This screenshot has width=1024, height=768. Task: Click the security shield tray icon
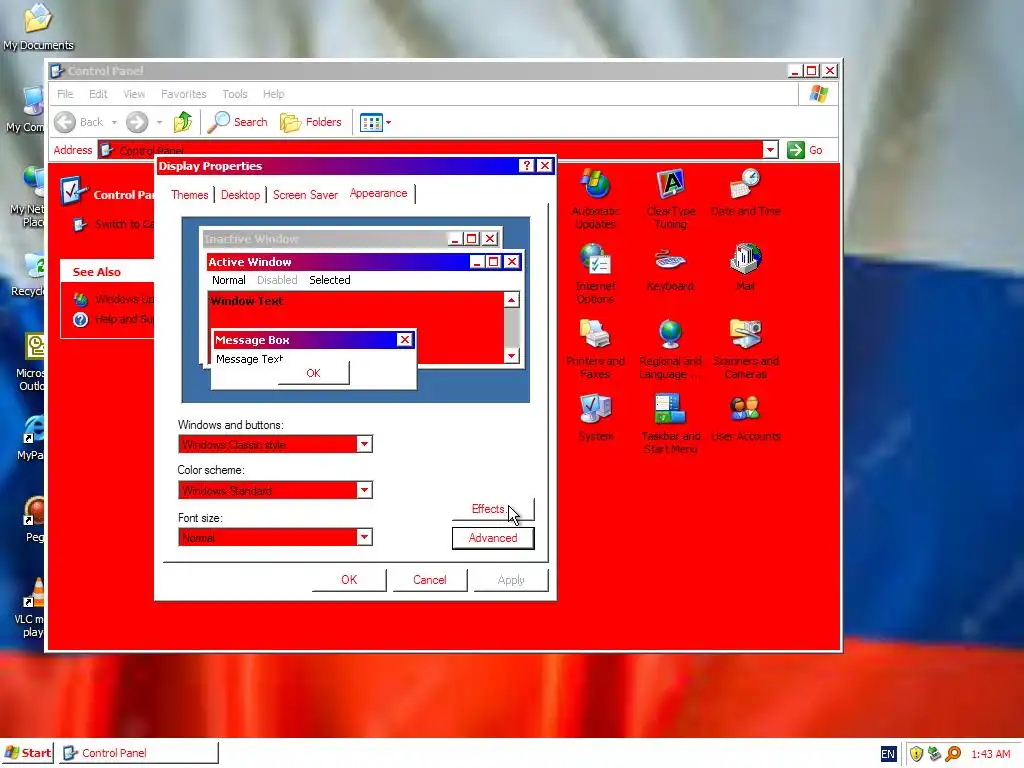[916, 754]
